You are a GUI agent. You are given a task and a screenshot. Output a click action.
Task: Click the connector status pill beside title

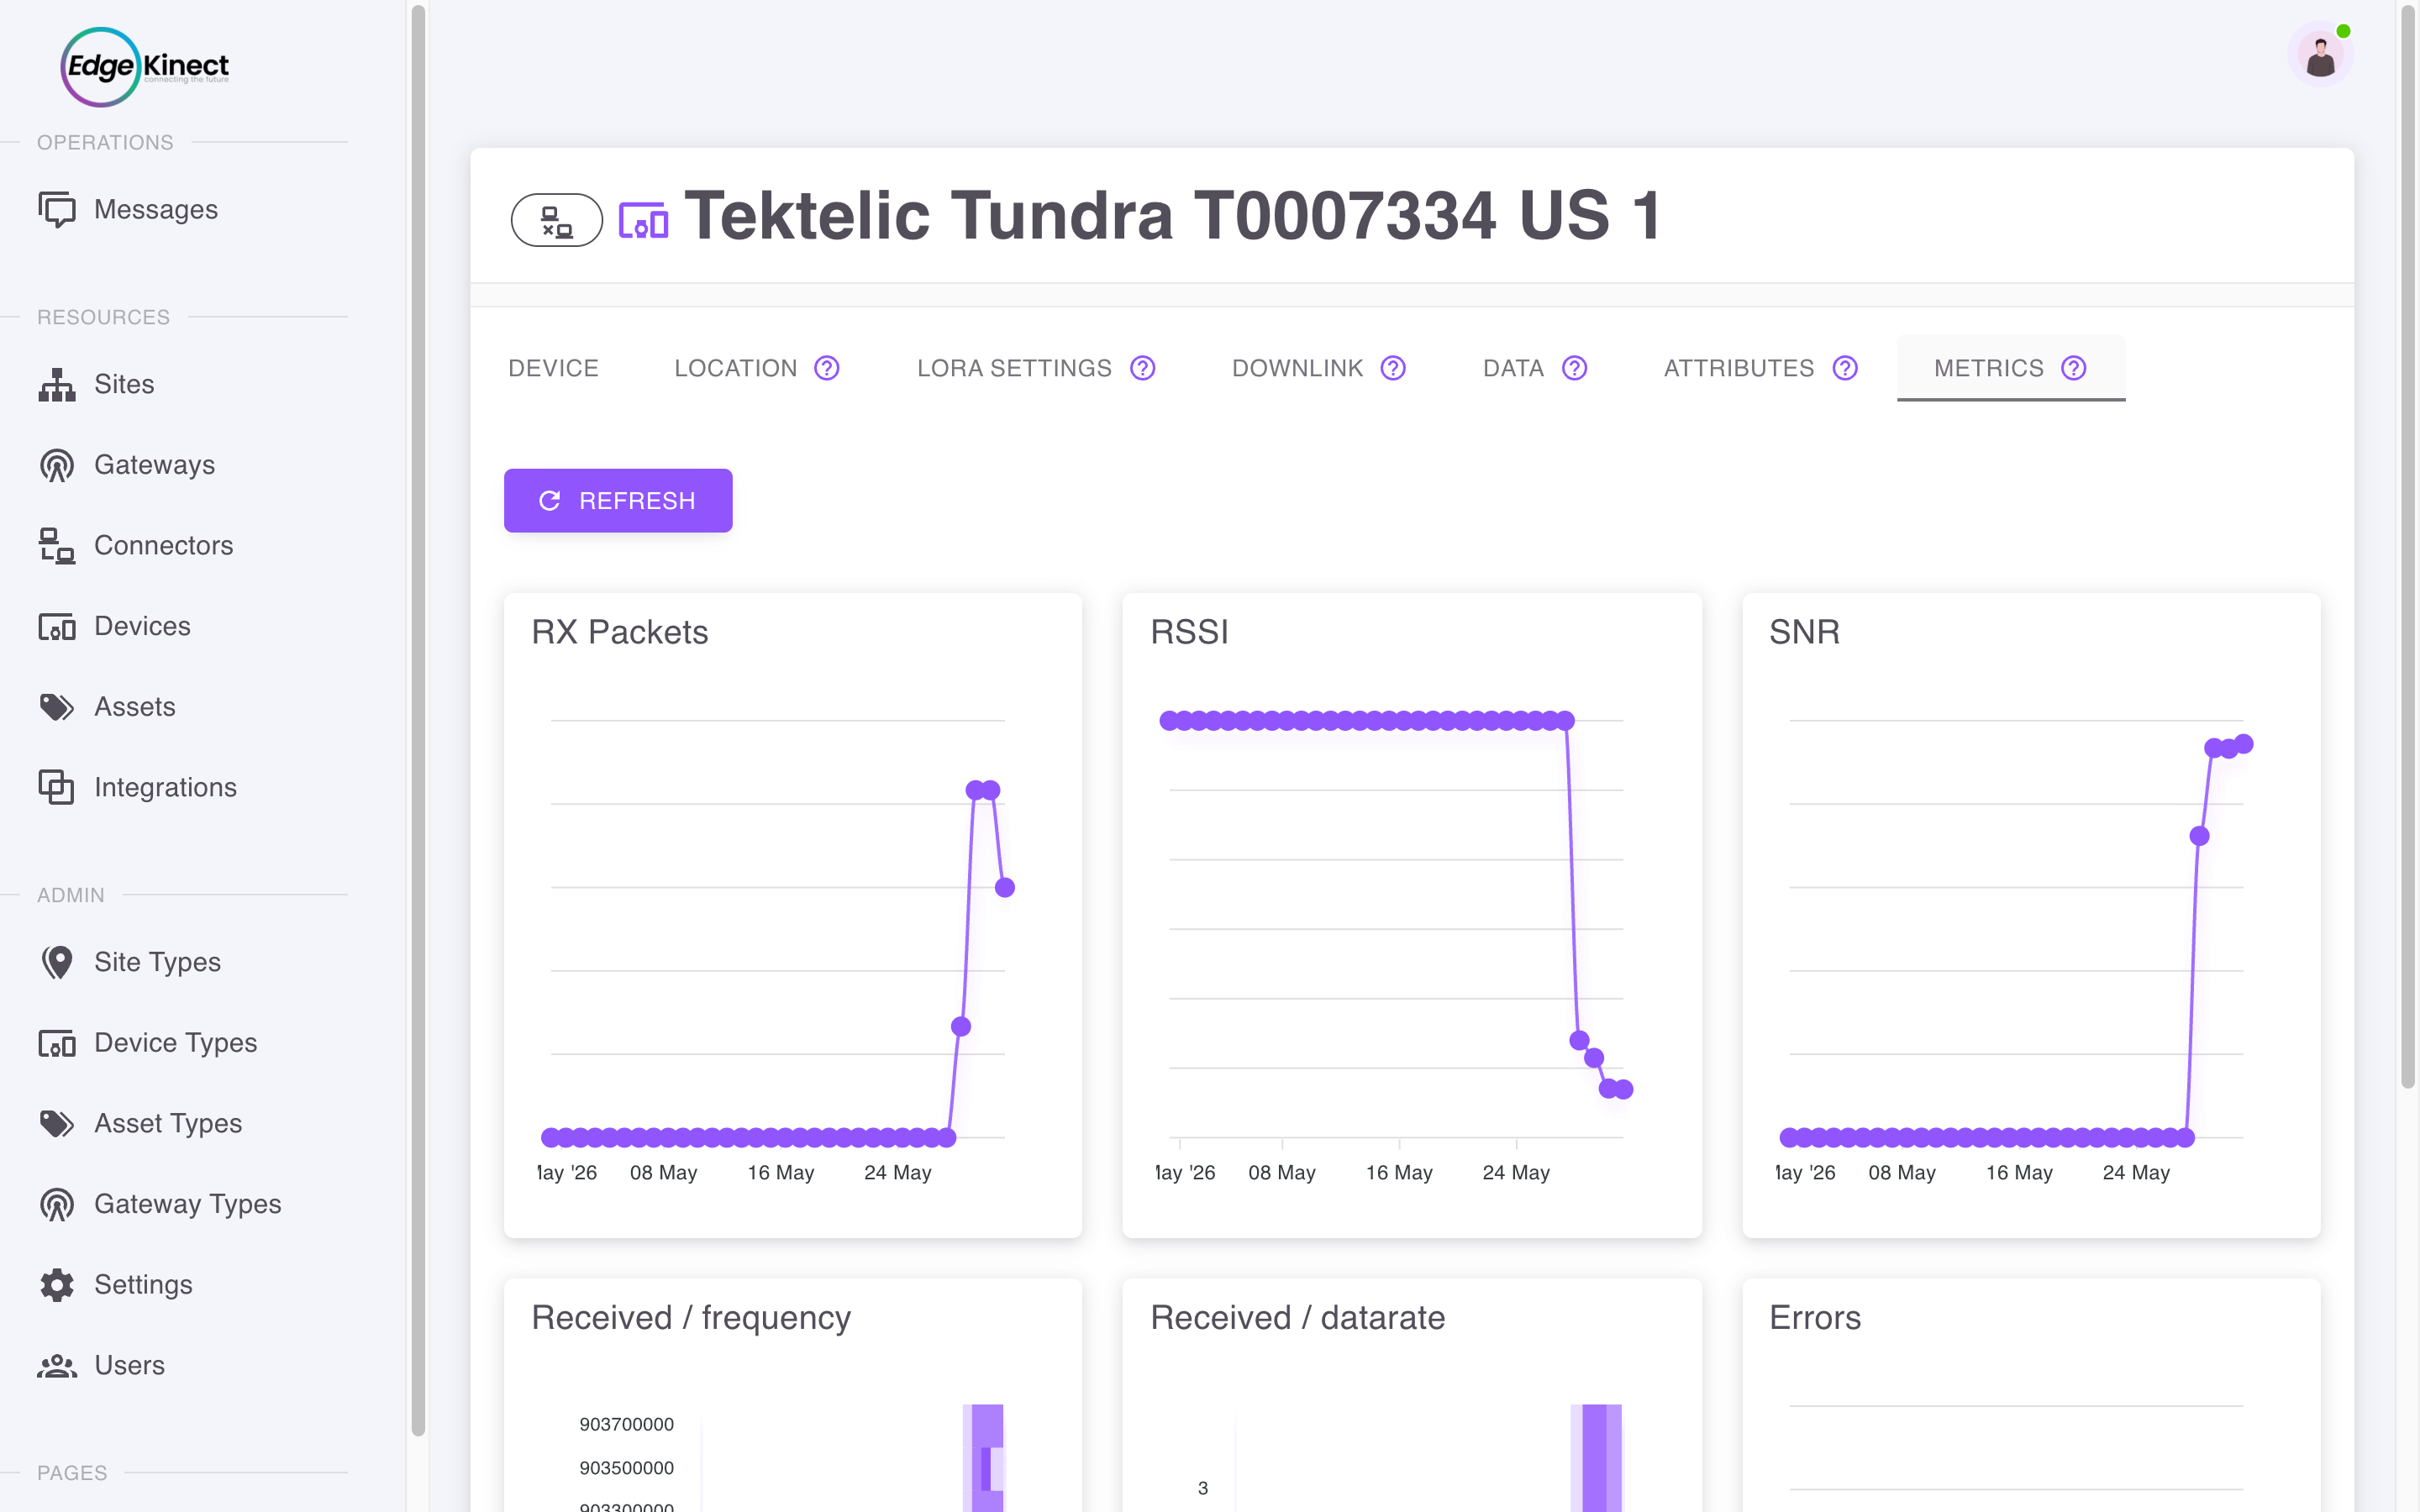(557, 220)
